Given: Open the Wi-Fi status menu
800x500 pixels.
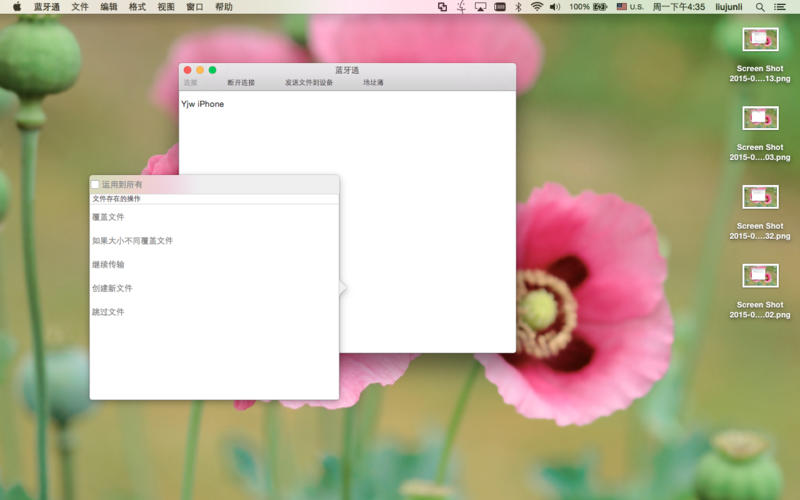Looking at the screenshot, I should click(537, 7).
